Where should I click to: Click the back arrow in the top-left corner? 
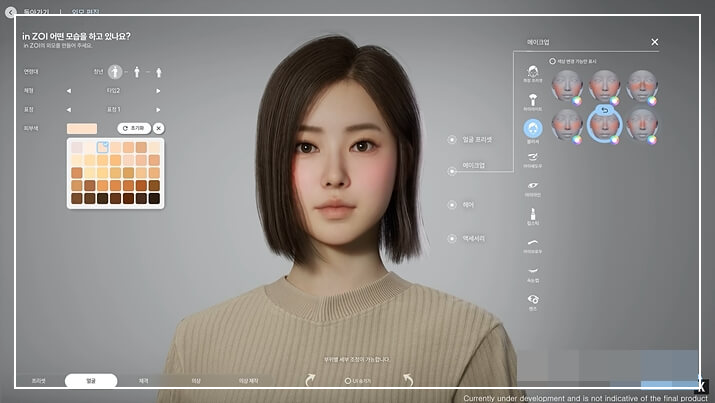click(10, 12)
